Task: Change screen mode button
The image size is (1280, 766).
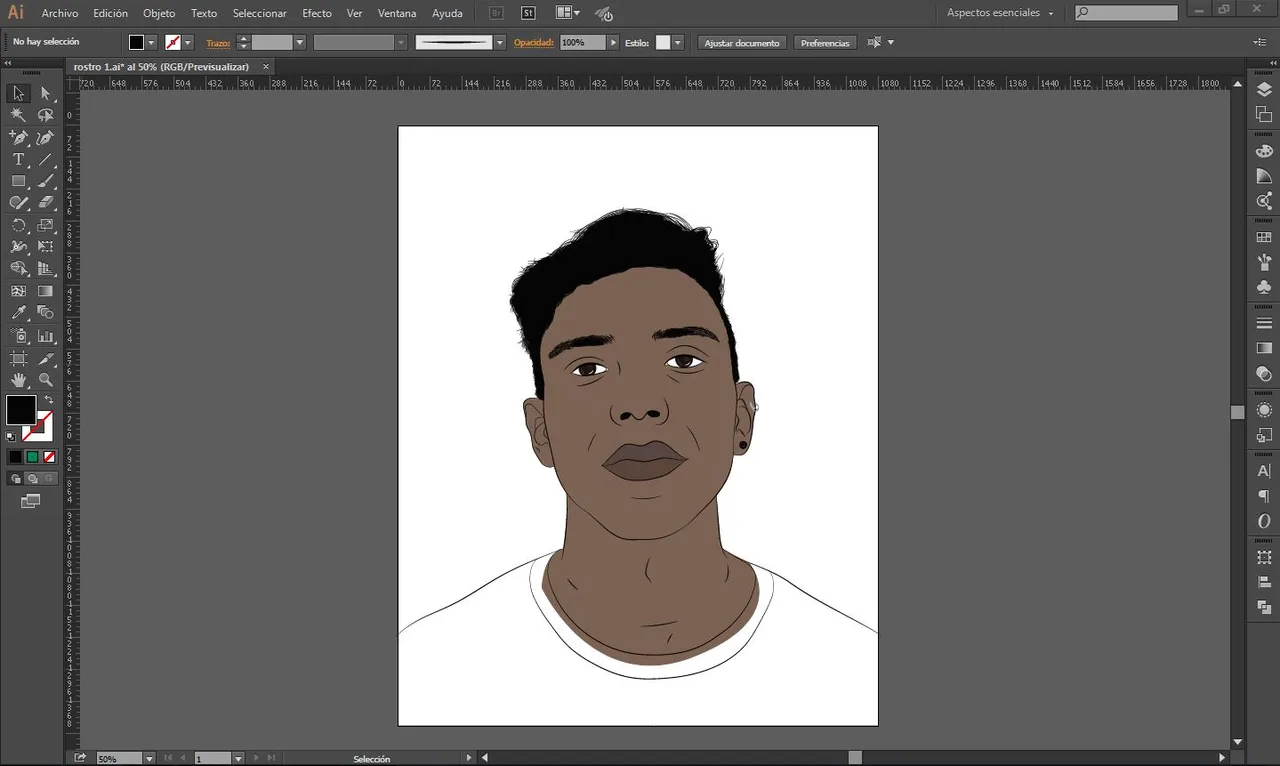Action: pyautogui.click(x=31, y=501)
